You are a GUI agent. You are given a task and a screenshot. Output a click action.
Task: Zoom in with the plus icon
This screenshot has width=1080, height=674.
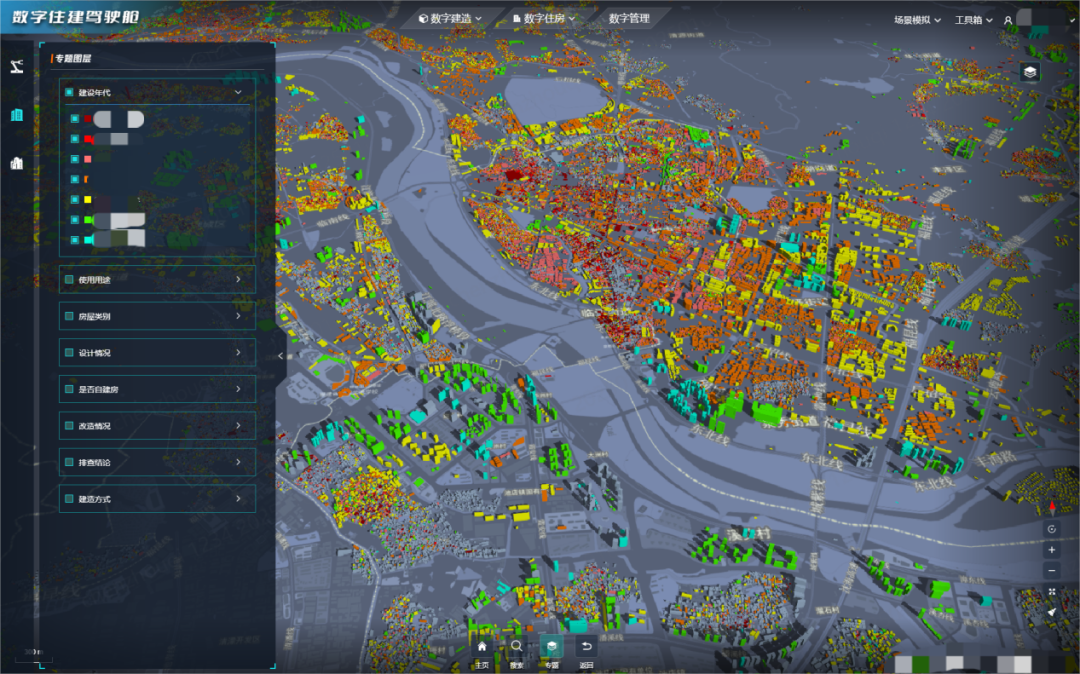click(1052, 550)
